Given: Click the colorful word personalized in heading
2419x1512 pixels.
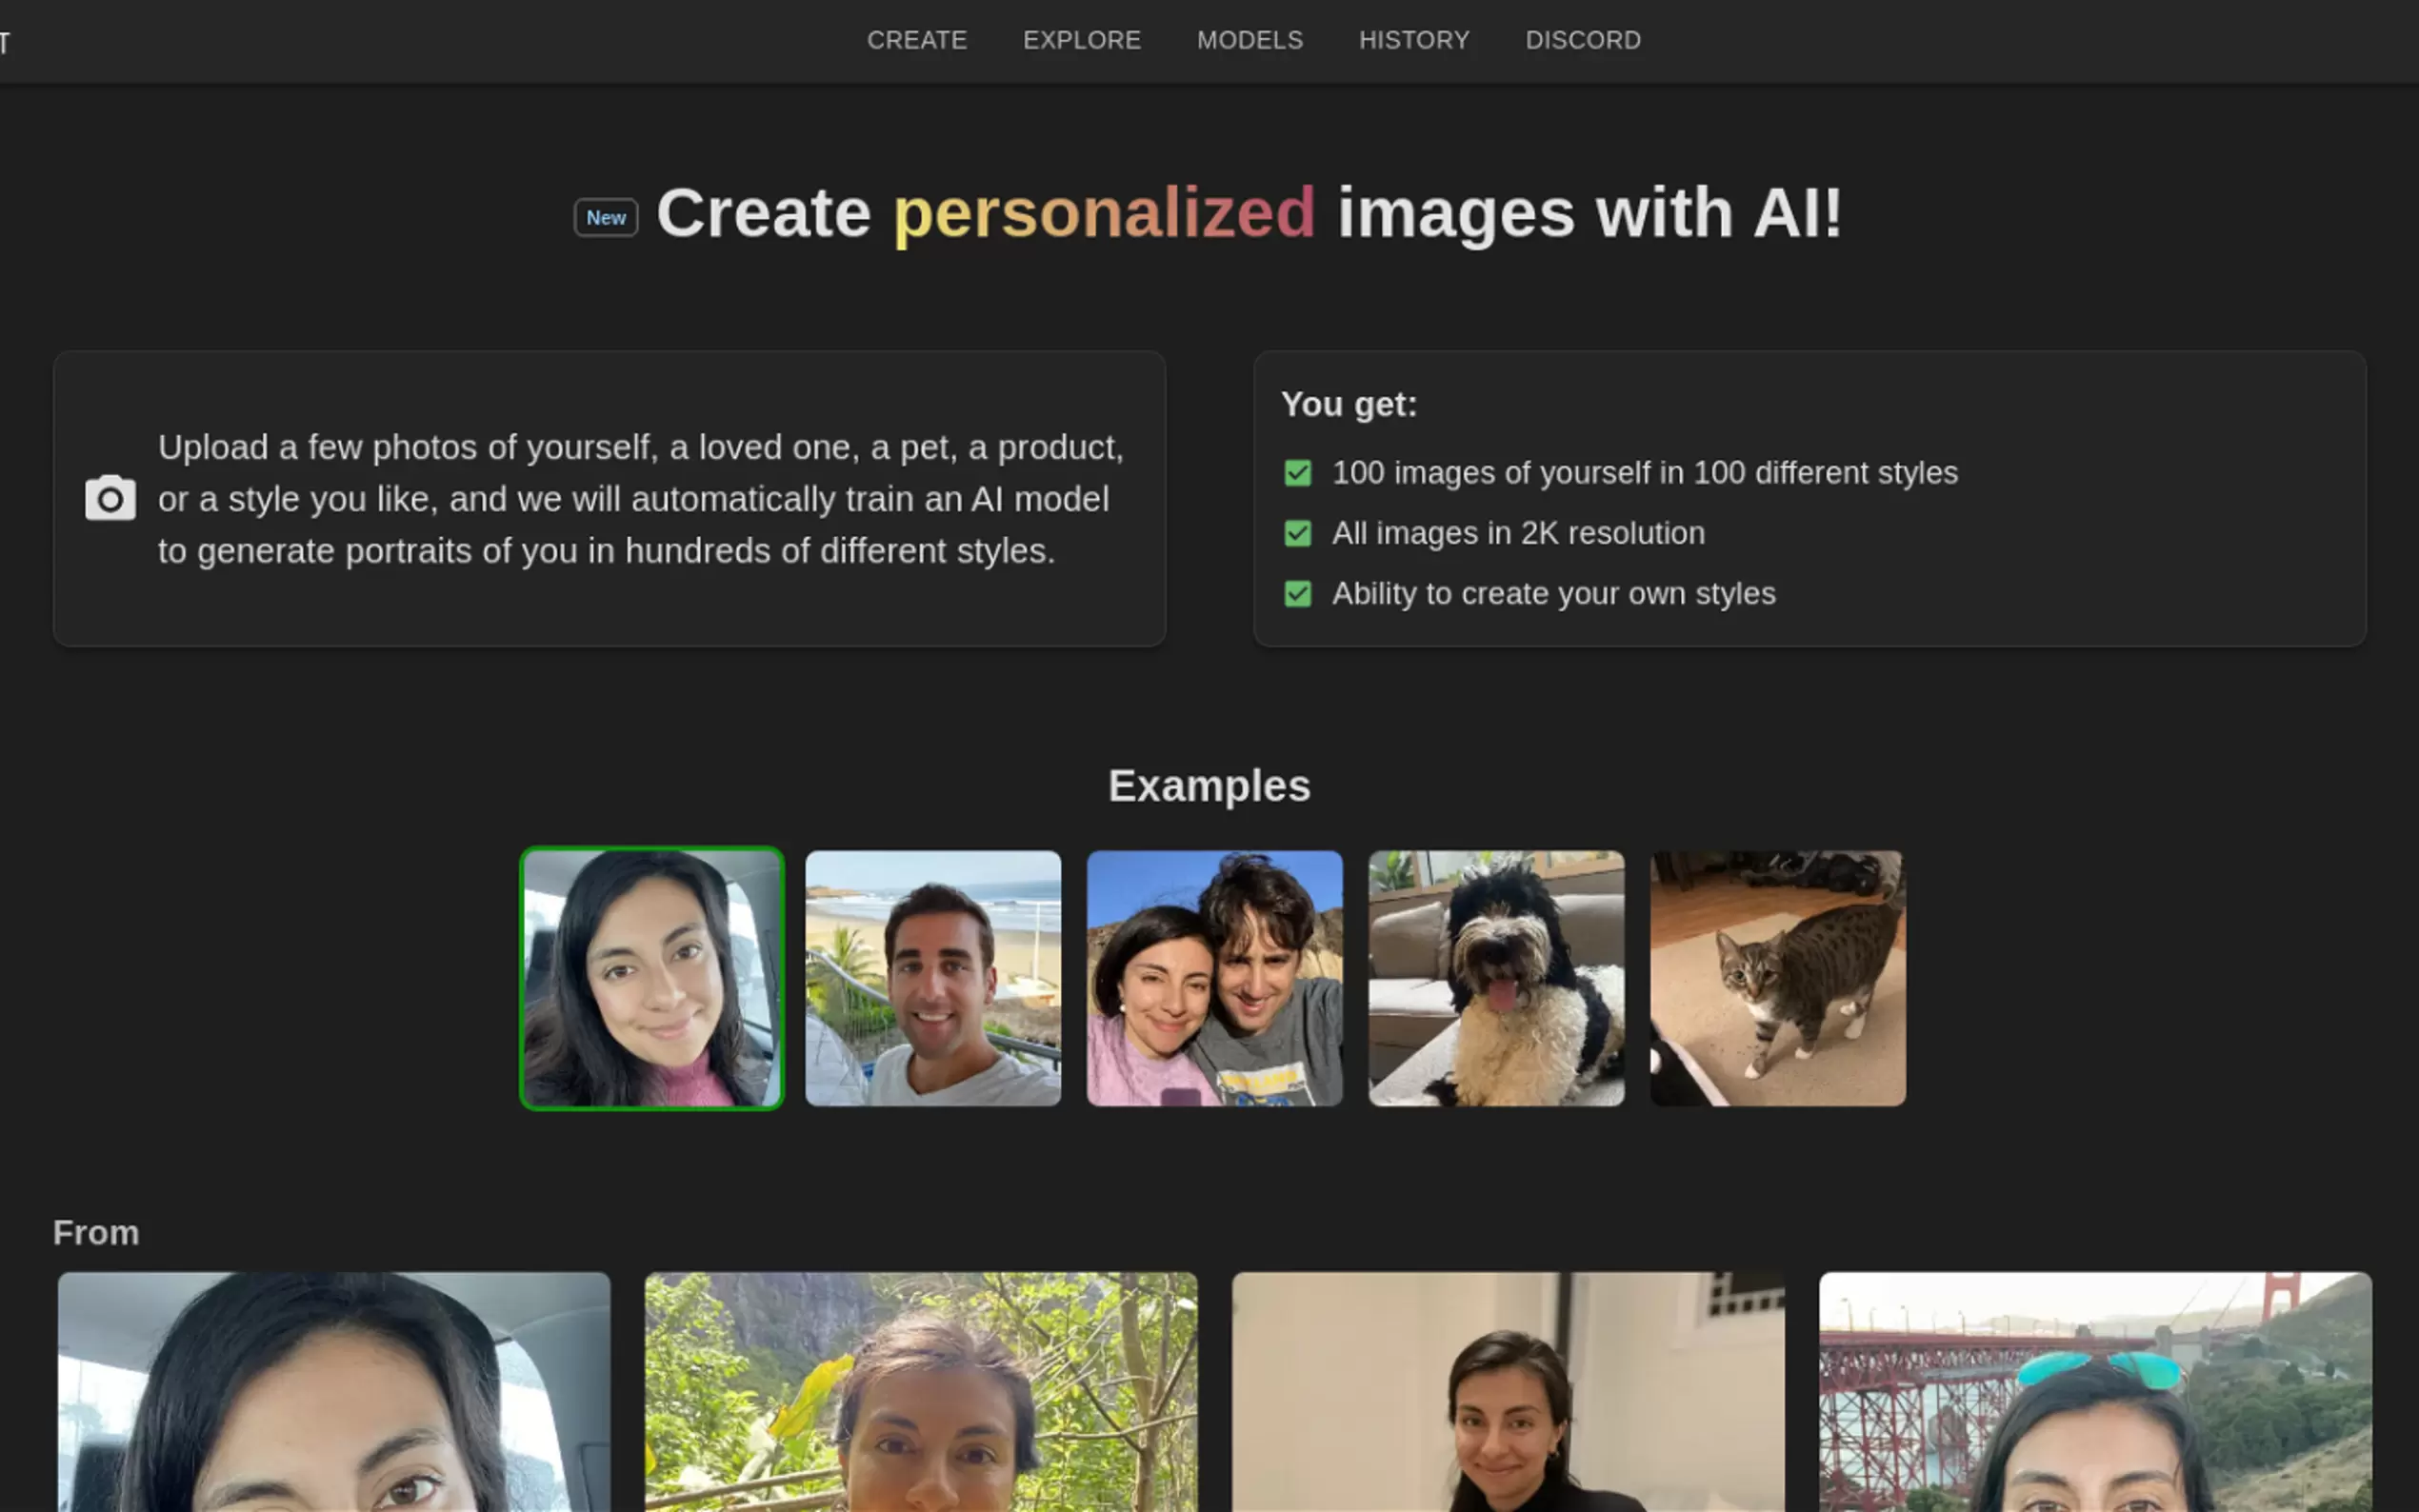Looking at the screenshot, I should tap(1103, 213).
